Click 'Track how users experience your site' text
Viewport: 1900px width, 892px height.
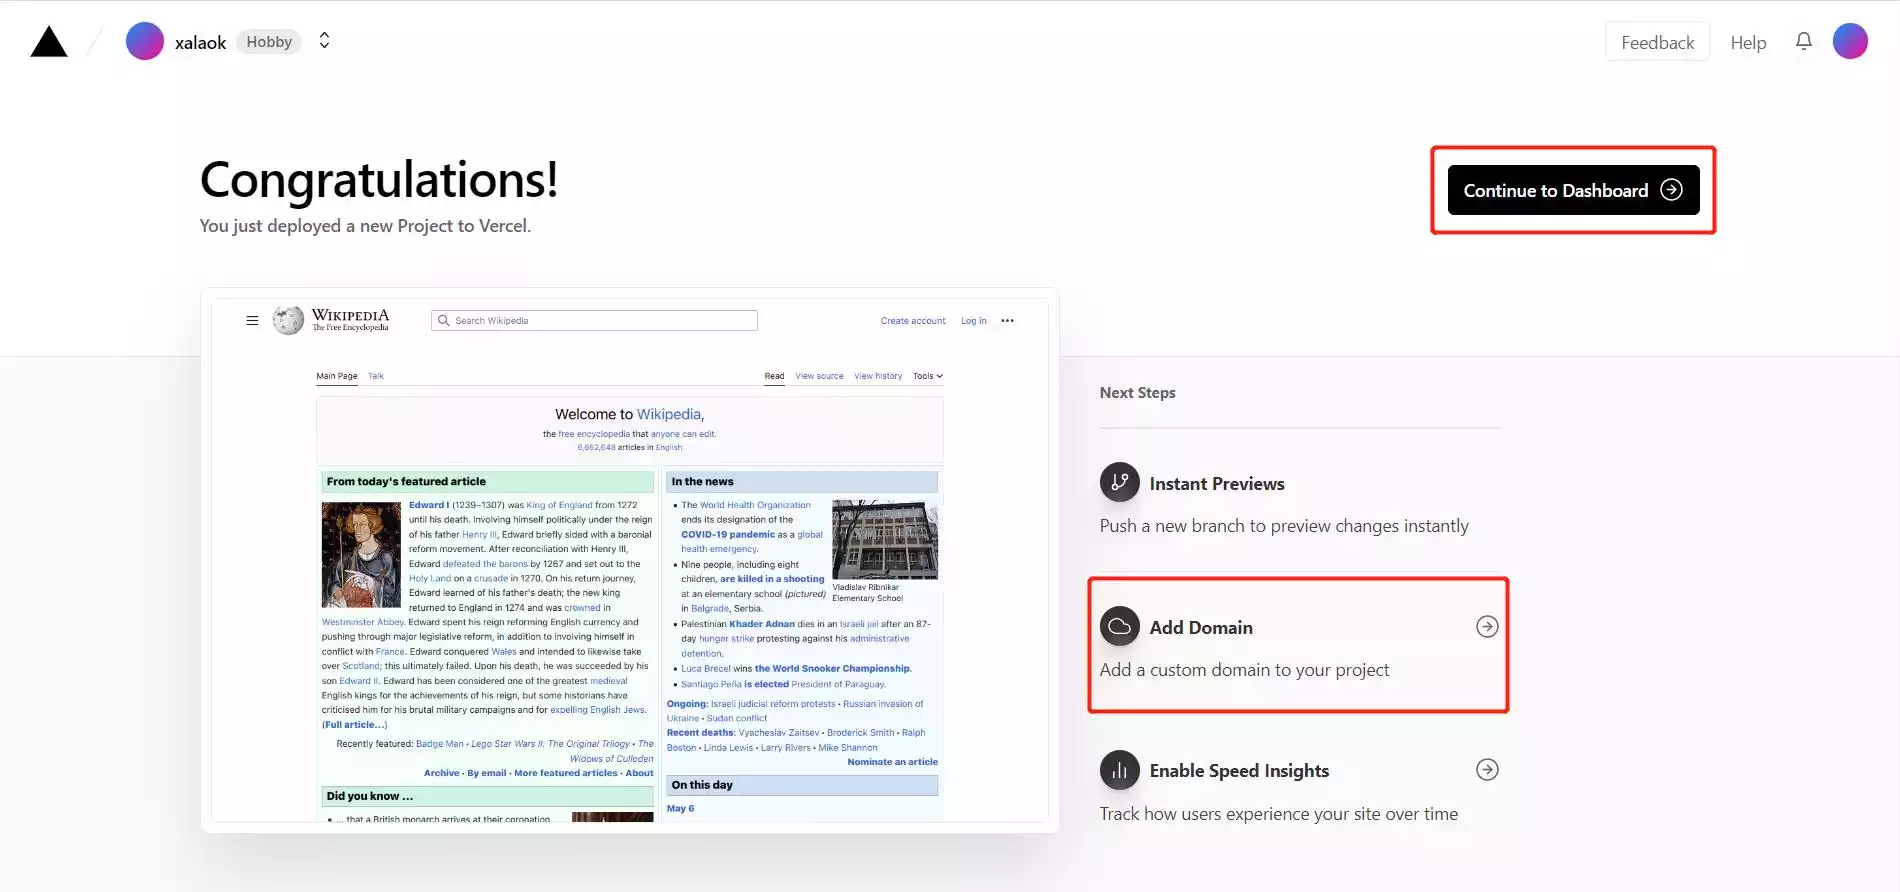[x=1279, y=814]
